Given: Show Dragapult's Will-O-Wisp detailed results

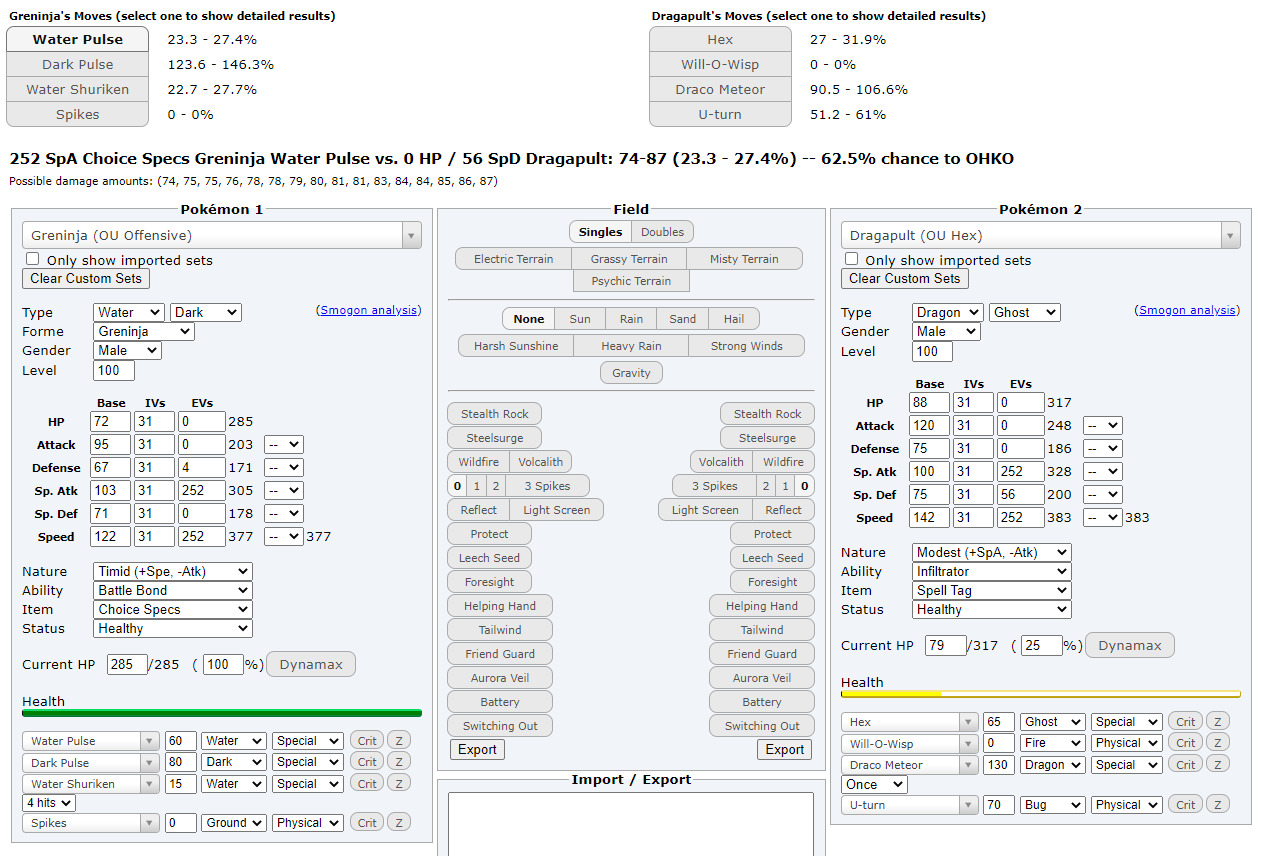Looking at the screenshot, I should 720,65.
